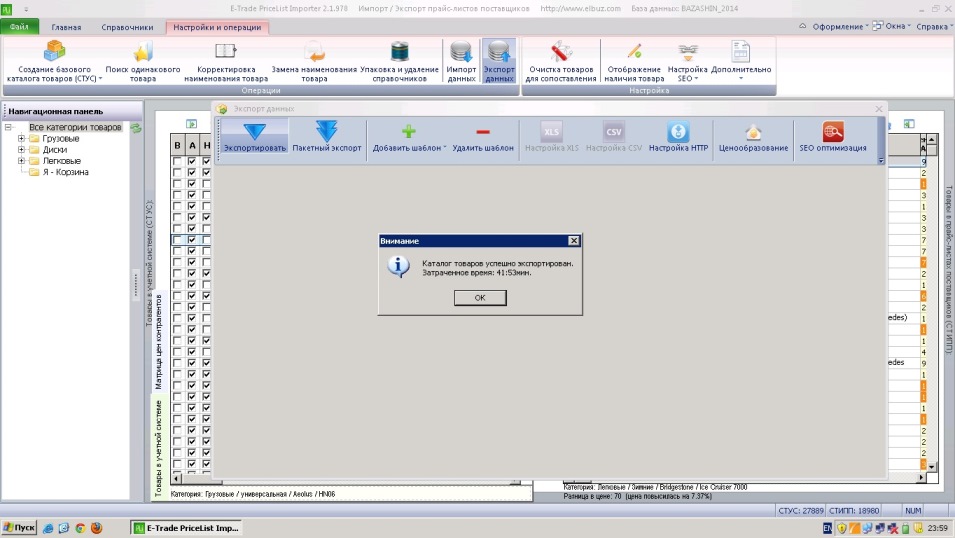Click OK in Внимание dialog
This screenshot has height=538, width=955.
coord(480,297)
